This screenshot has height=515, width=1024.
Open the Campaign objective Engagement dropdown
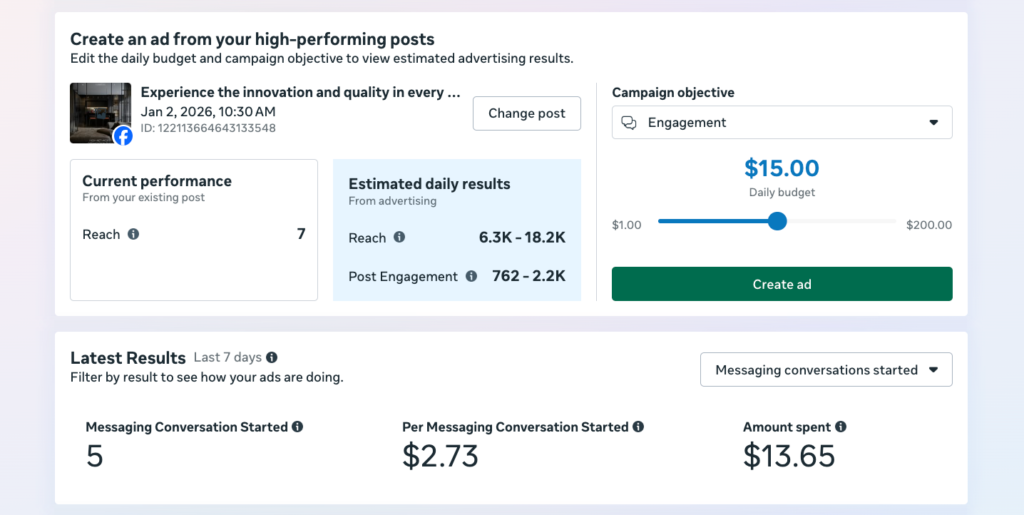(782, 123)
